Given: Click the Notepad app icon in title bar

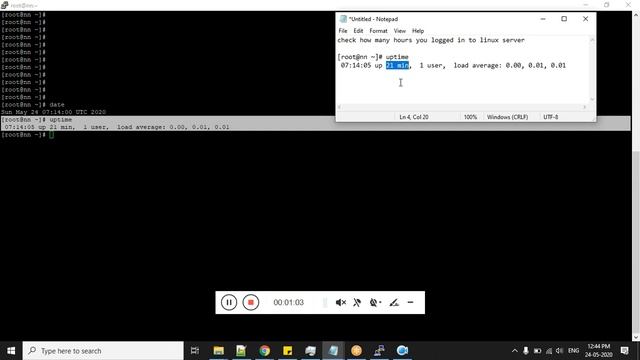Looking at the screenshot, I should point(343,19).
